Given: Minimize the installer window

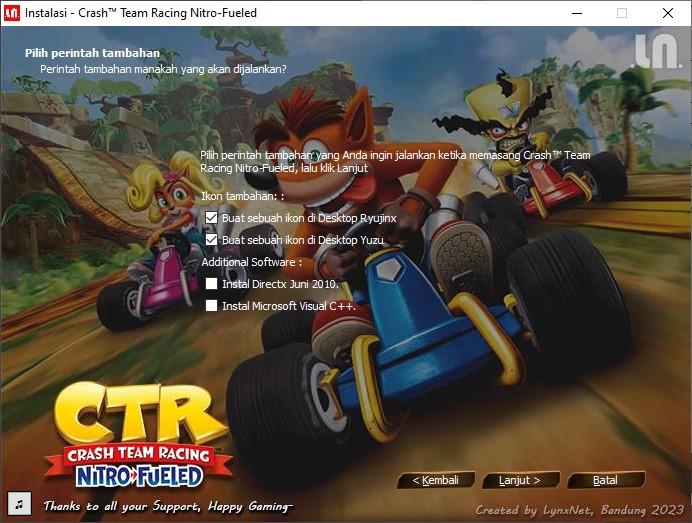Looking at the screenshot, I should (577, 13).
